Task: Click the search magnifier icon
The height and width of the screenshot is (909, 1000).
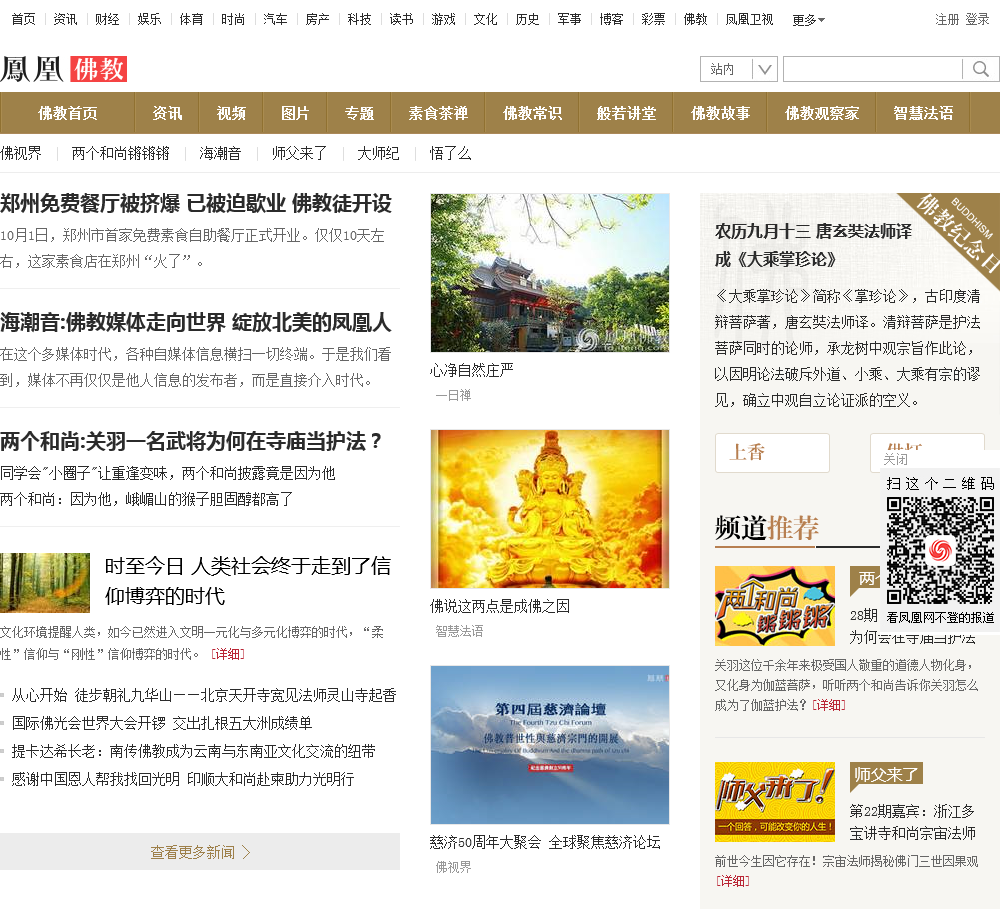Action: tap(981, 69)
